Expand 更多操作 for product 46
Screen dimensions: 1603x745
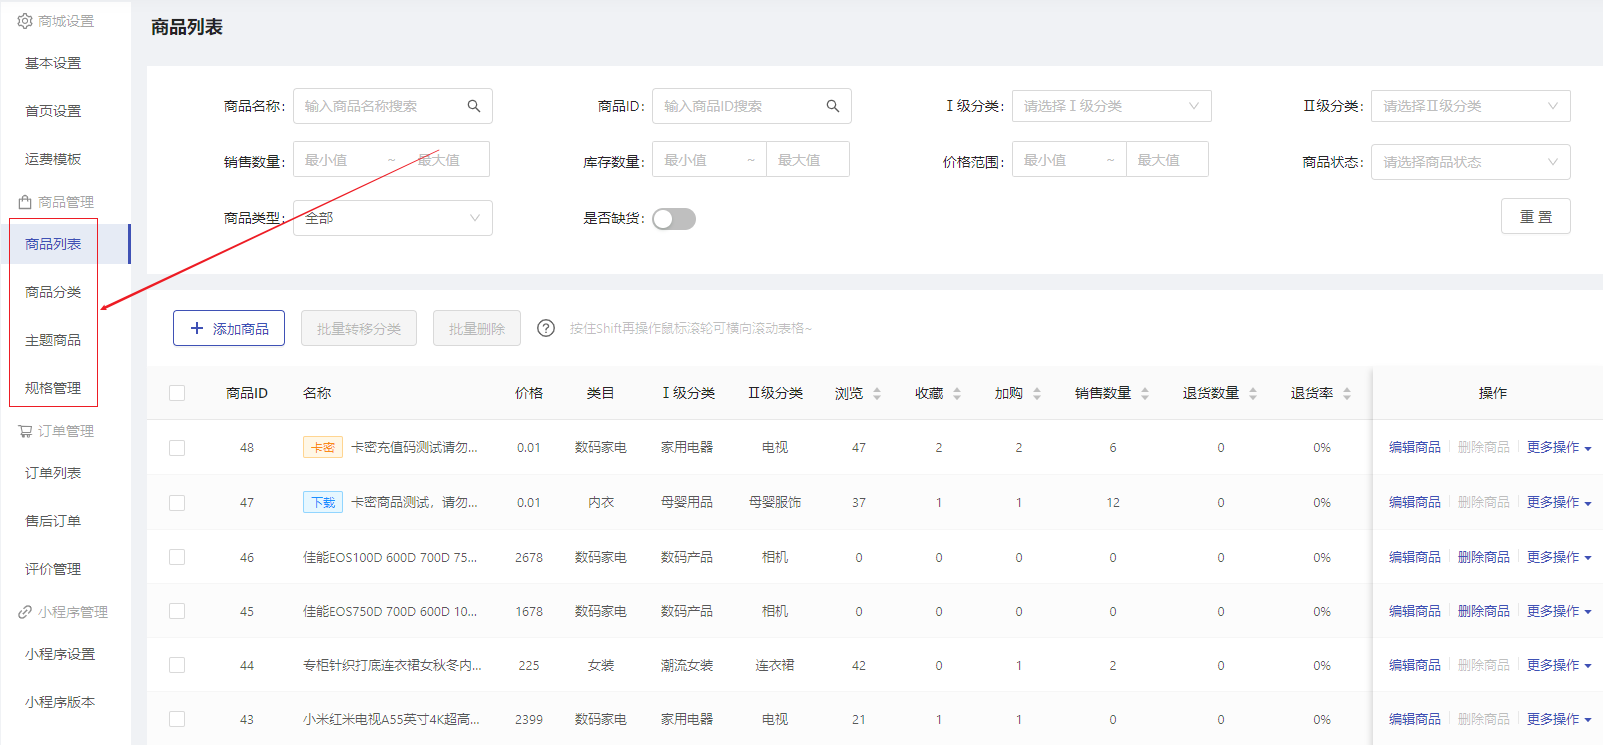pos(1559,557)
